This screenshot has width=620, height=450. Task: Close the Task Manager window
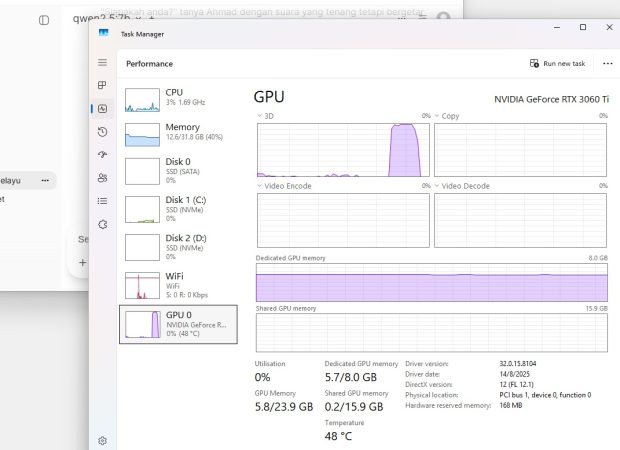[x=609, y=27]
